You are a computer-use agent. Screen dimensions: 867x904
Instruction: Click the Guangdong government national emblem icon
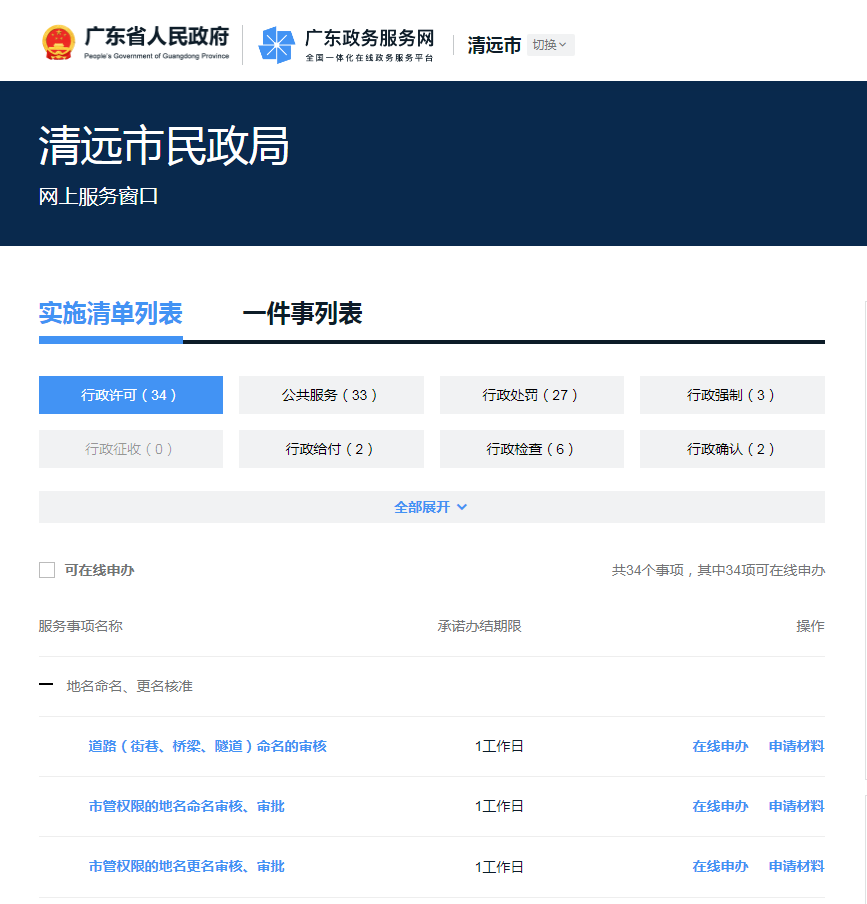point(58,44)
